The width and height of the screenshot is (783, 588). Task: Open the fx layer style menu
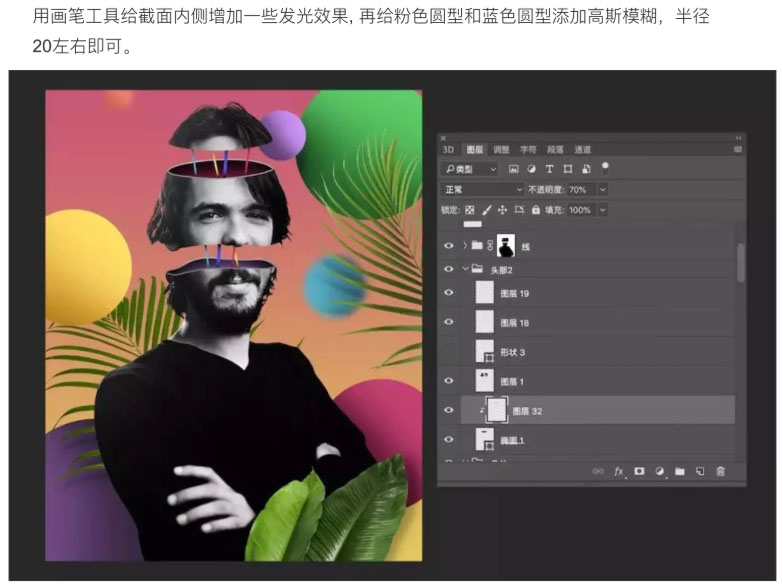coord(619,471)
